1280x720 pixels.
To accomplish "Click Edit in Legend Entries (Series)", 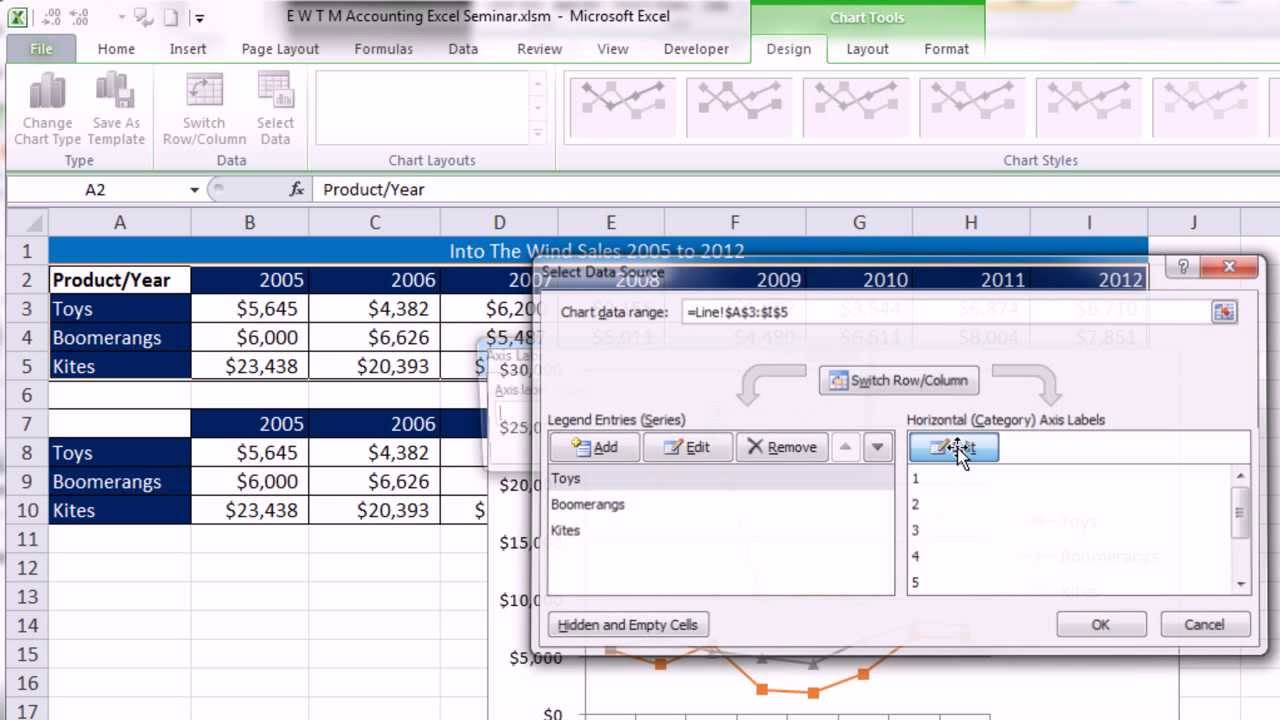I will coord(686,447).
